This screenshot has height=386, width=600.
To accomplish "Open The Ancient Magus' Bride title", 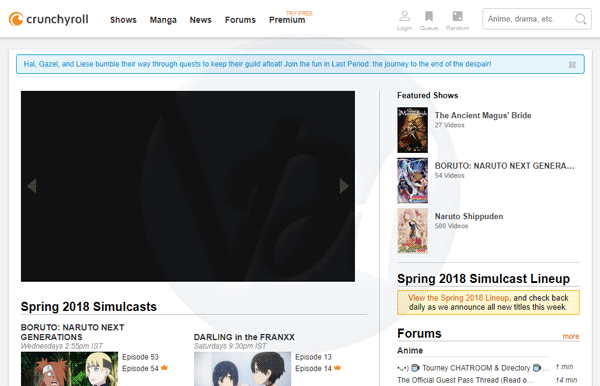I will tap(483, 115).
